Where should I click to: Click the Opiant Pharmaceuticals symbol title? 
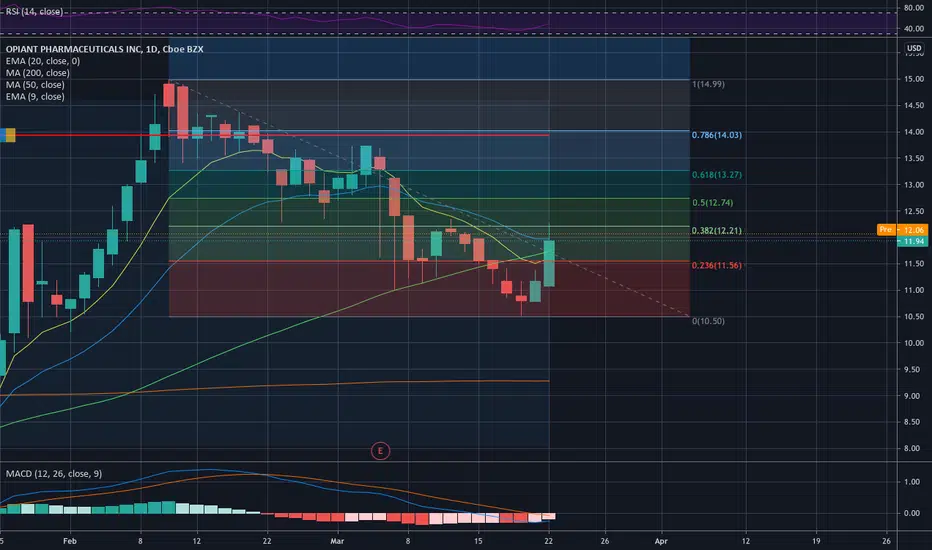105,49
